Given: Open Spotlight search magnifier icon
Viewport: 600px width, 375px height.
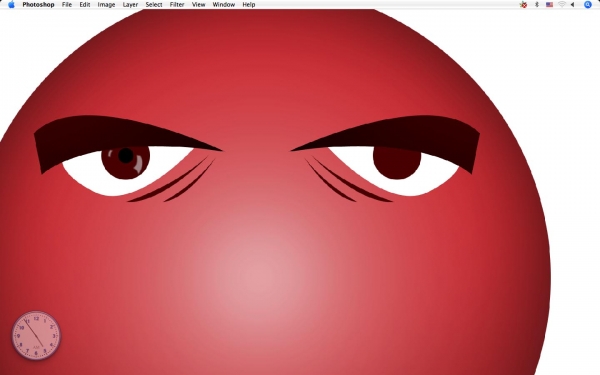Looking at the screenshot, I should [x=588, y=5].
